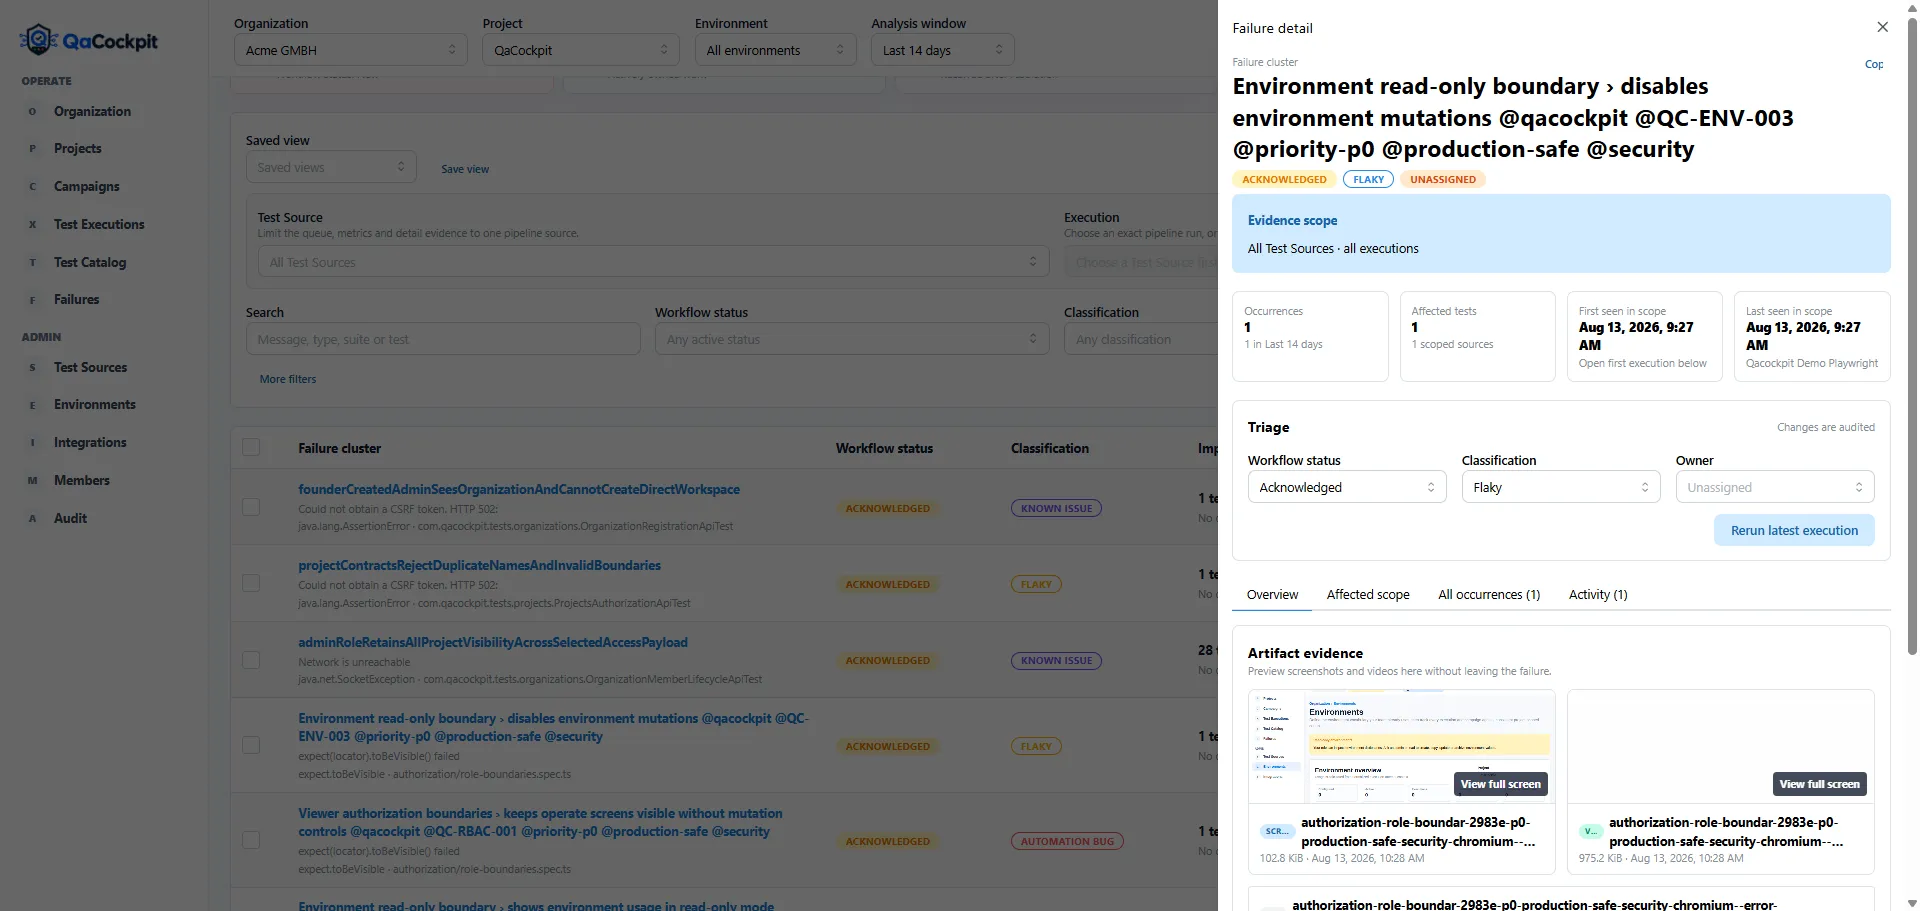This screenshot has width=1920, height=911.
Task: Click the "Occurrences" card
Action: pos(1310,336)
